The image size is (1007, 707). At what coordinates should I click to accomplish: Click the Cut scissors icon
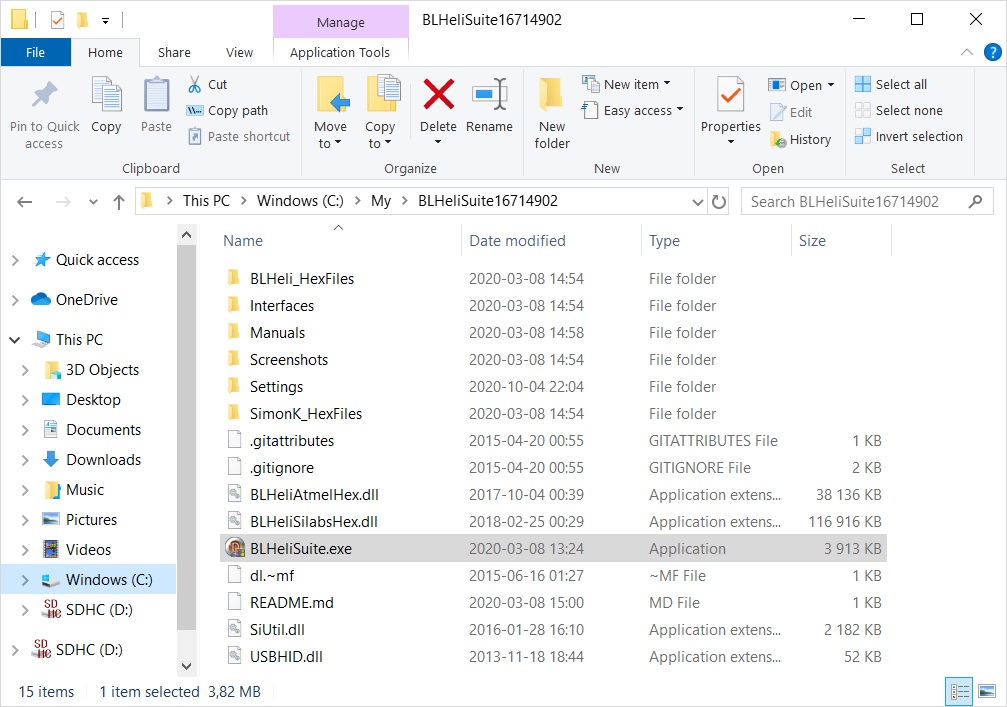pyautogui.click(x=195, y=84)
